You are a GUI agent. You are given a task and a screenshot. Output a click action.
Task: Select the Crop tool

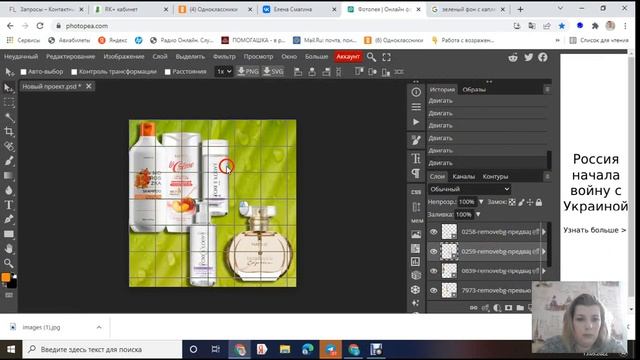[x=9, y=131]
